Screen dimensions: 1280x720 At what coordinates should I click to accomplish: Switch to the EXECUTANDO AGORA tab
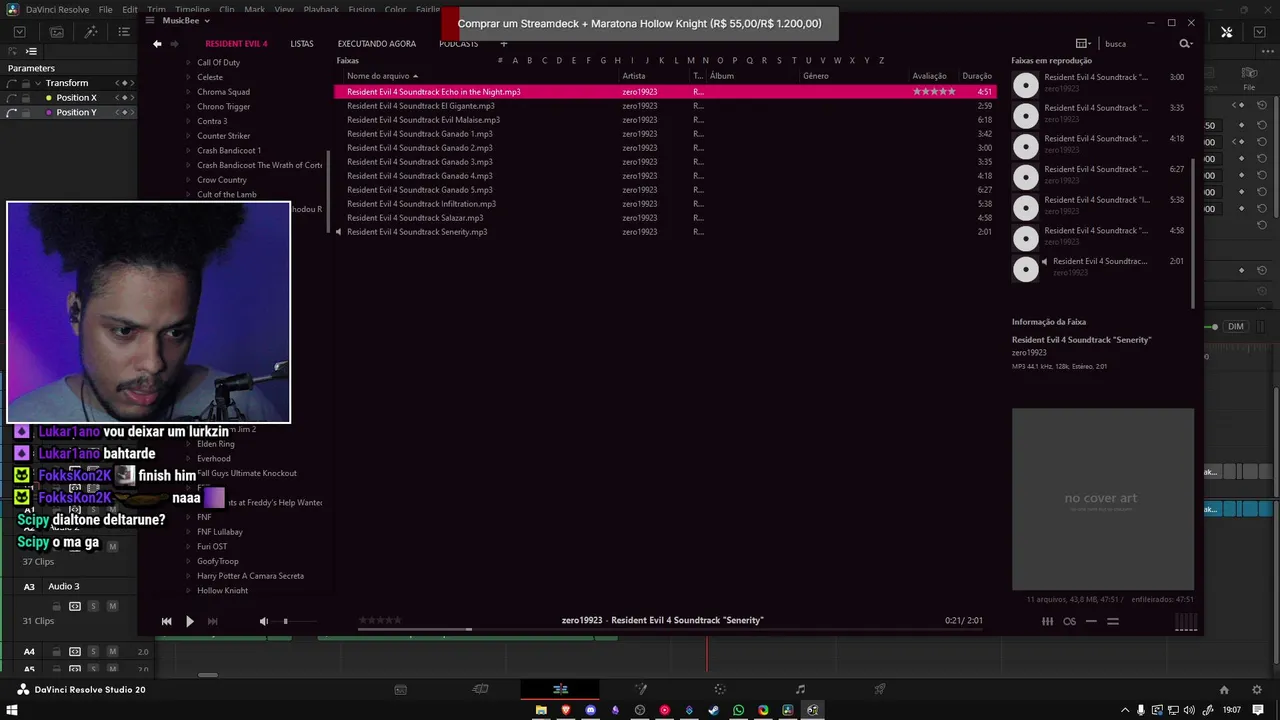click(377, 44)
